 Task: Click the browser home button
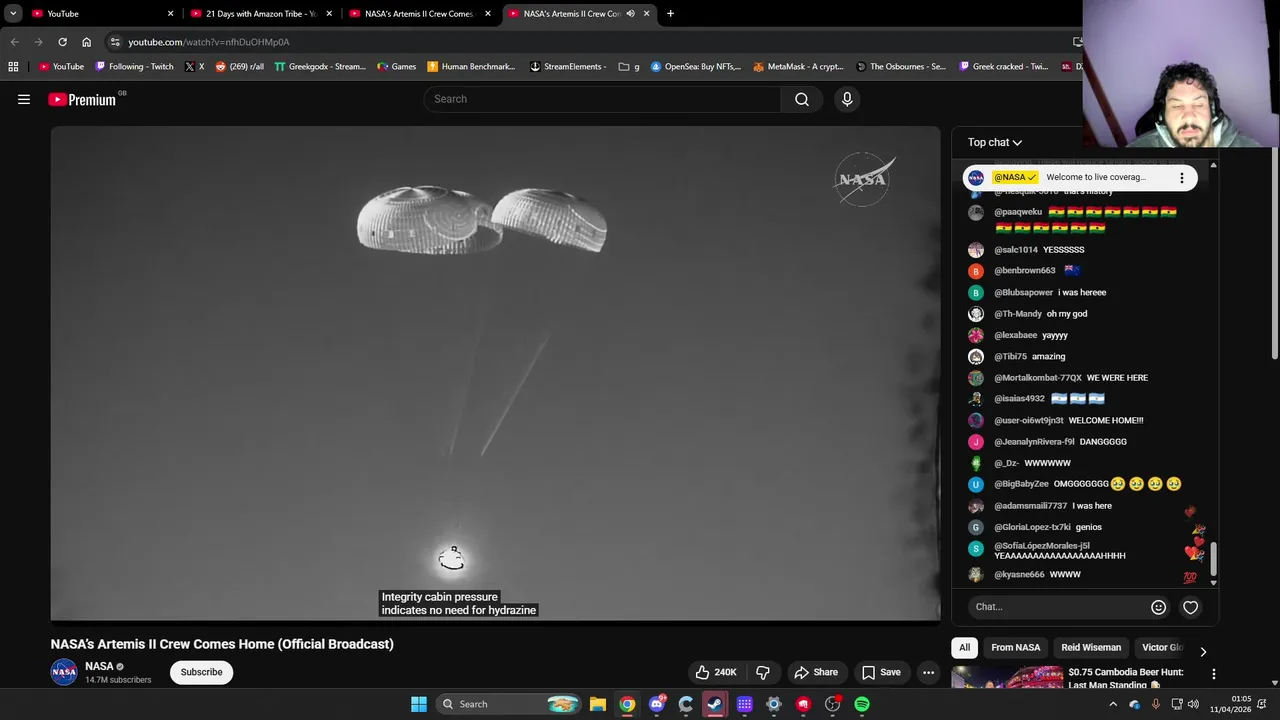tap(86, 42)
